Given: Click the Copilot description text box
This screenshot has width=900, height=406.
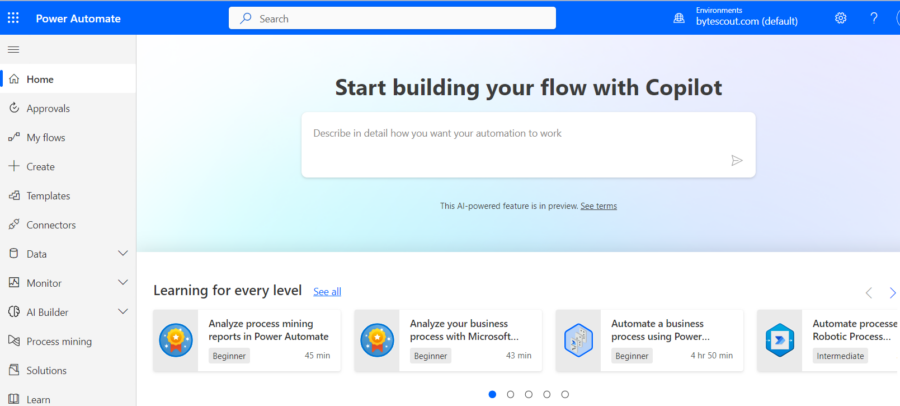Looking at the screenshot, I should (x=528, y=145).
